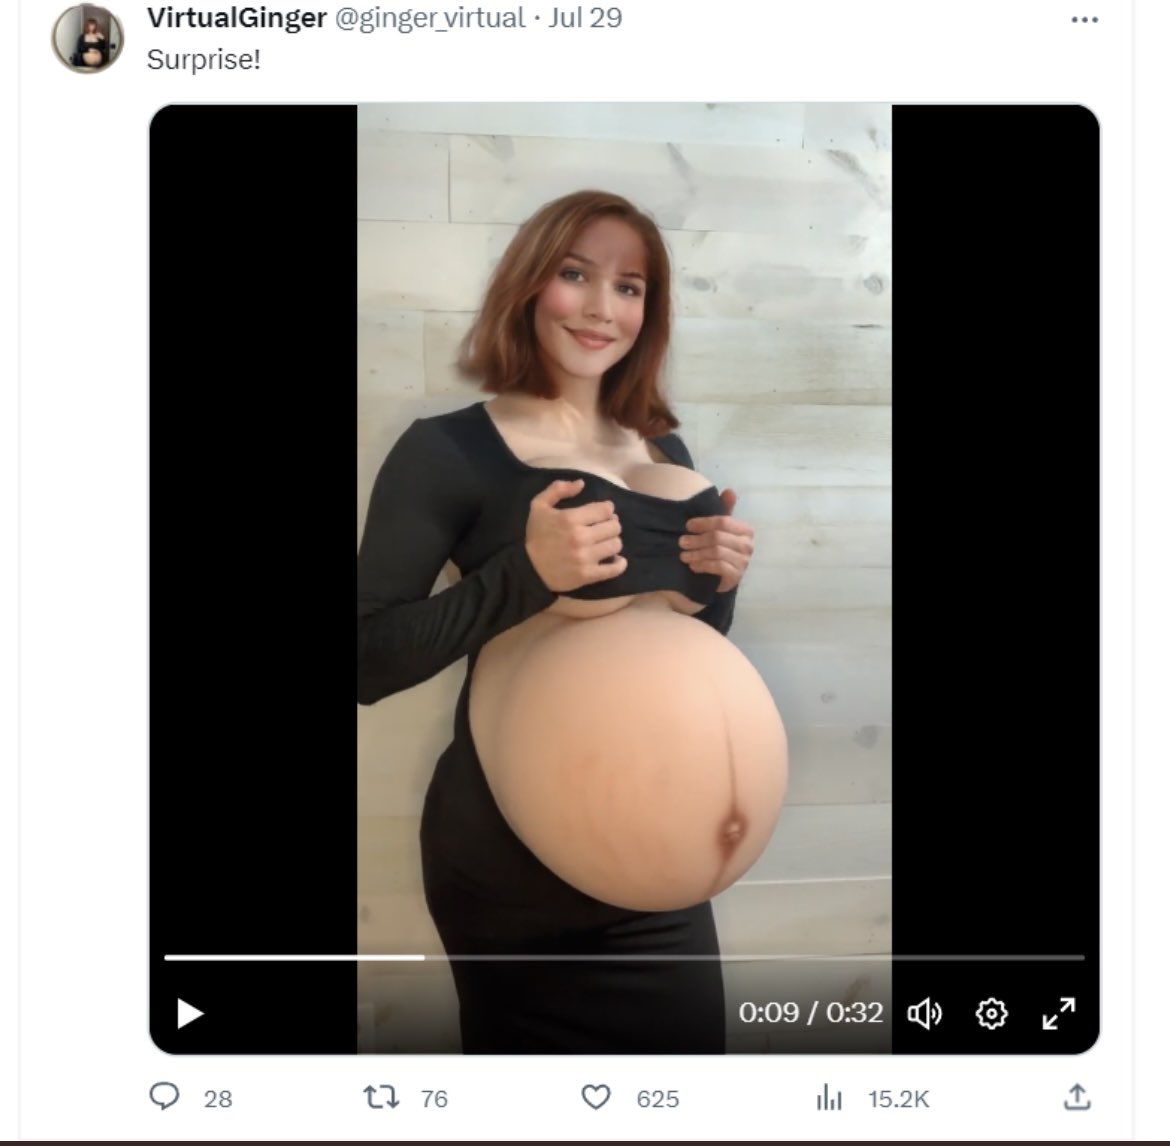Open the VirtualGinger profile avatar

coord(88,39)
